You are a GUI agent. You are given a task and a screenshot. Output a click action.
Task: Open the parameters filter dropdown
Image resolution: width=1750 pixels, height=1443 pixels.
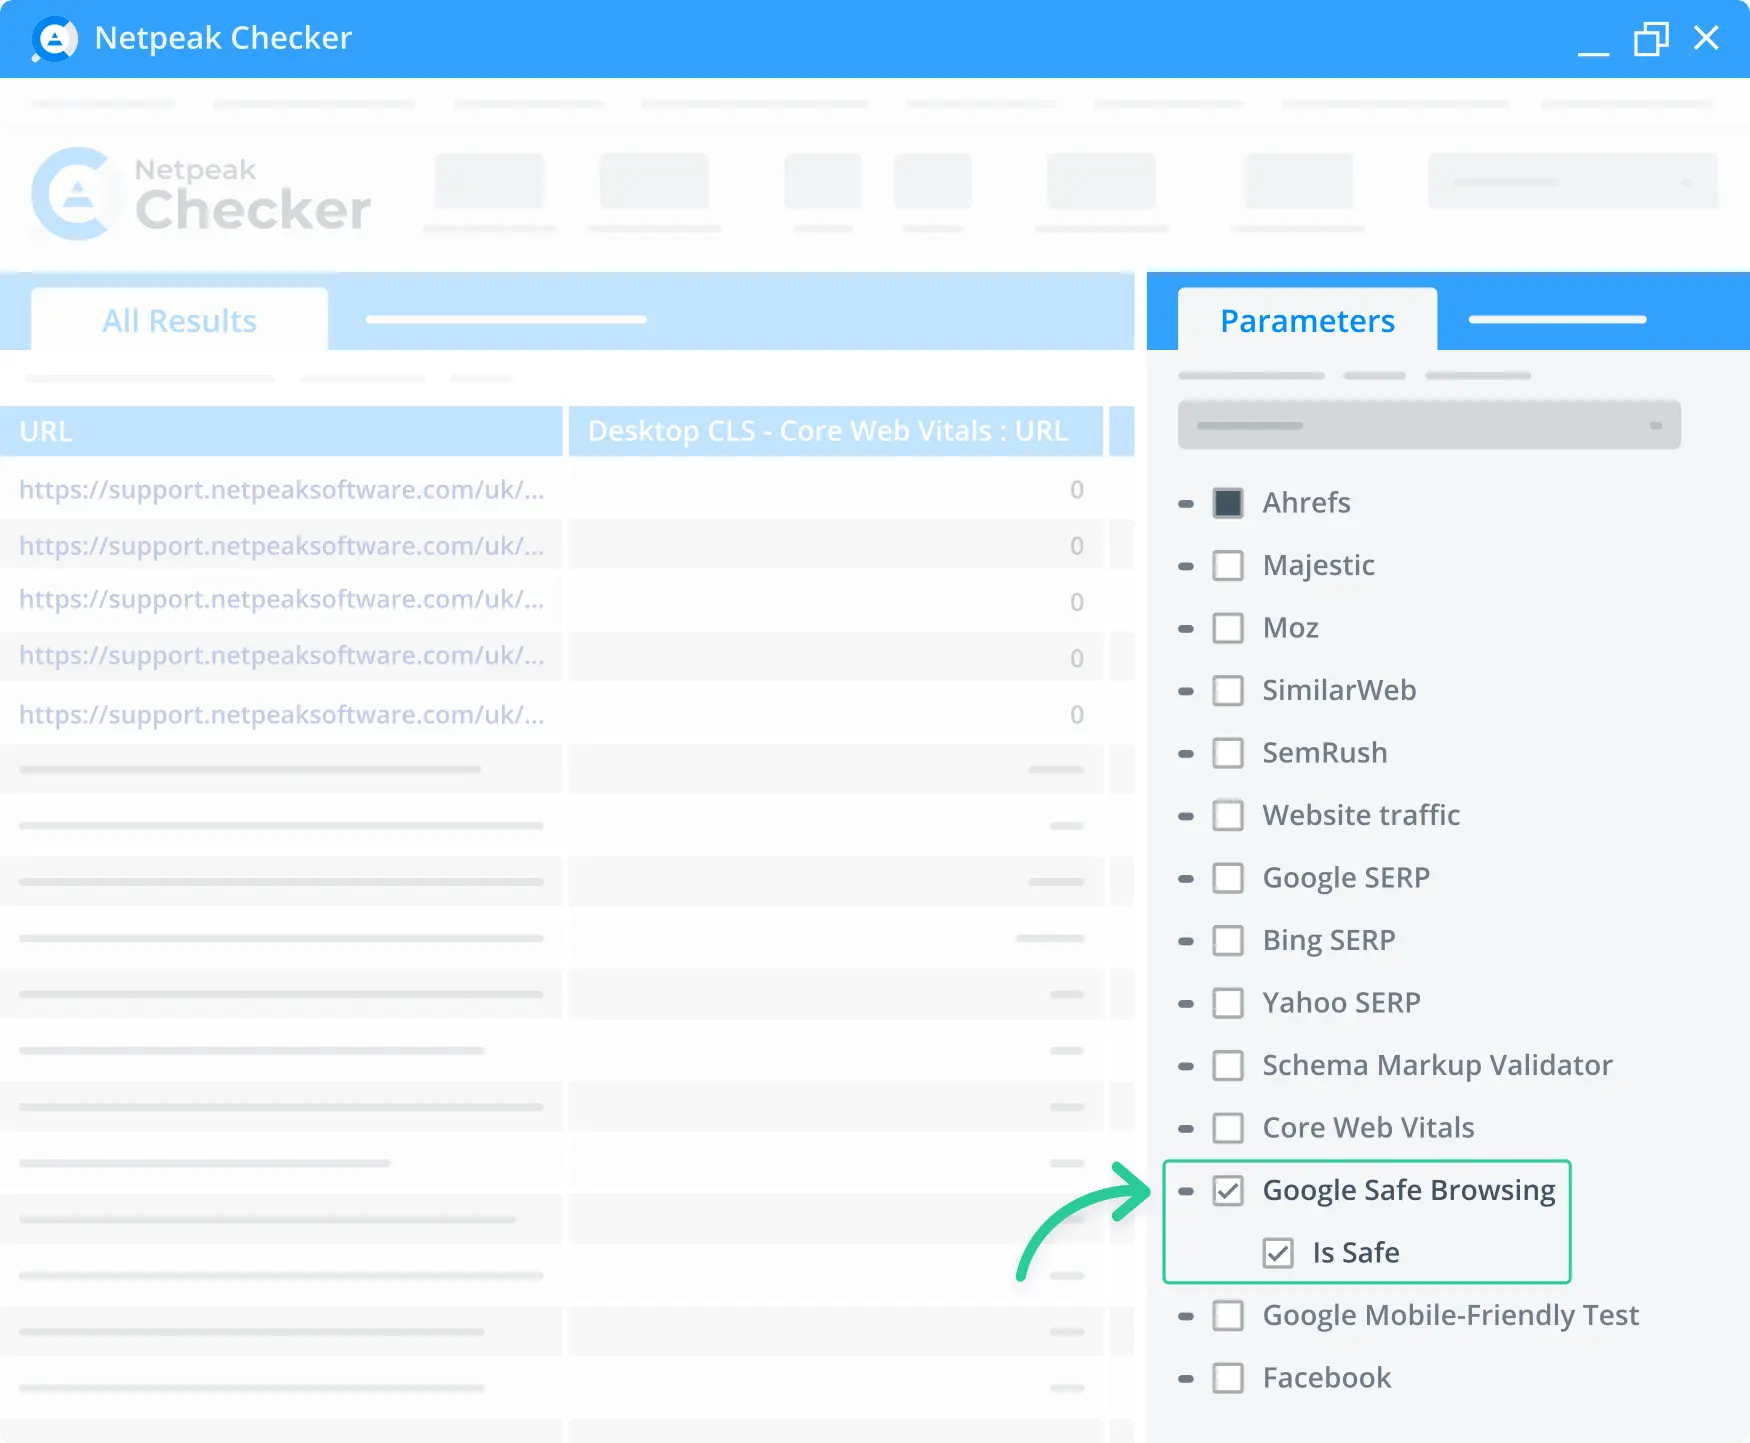tap(1429, 425)
